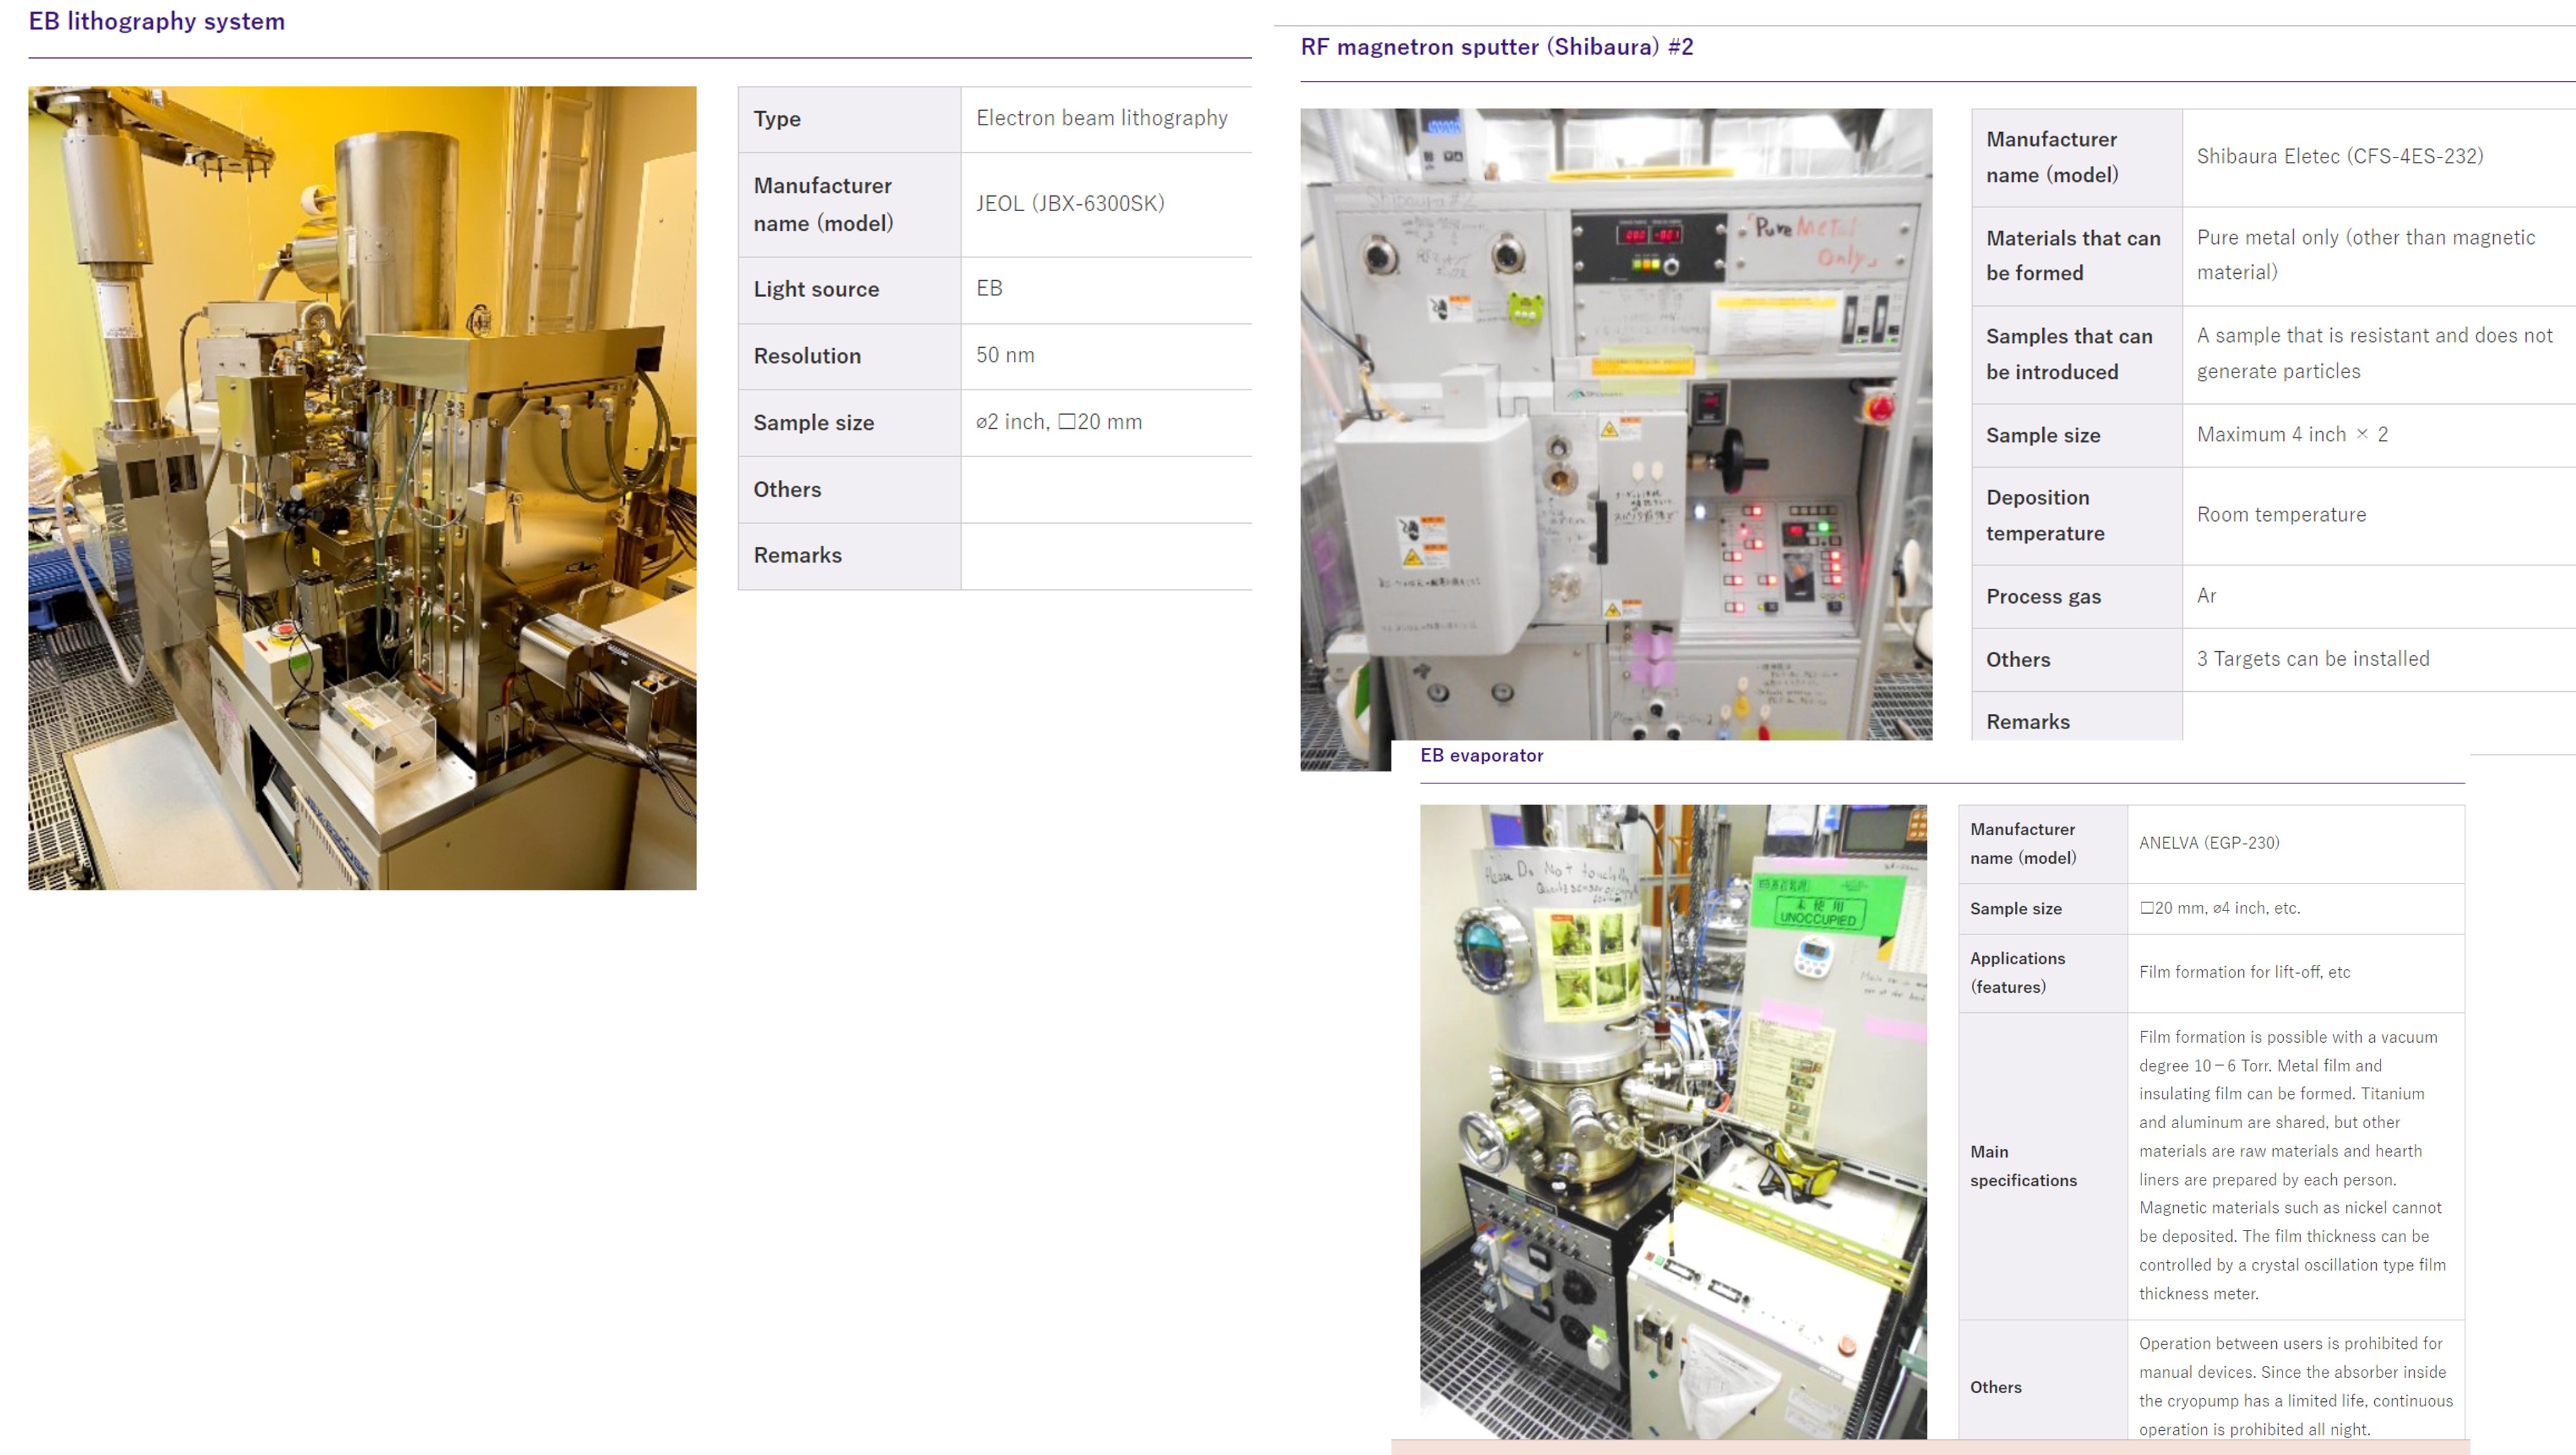Click 'Sample size' label in the lithography table
This screenshot has width=2576, height=1455.
pyautogui.click(x=813, y=423)
